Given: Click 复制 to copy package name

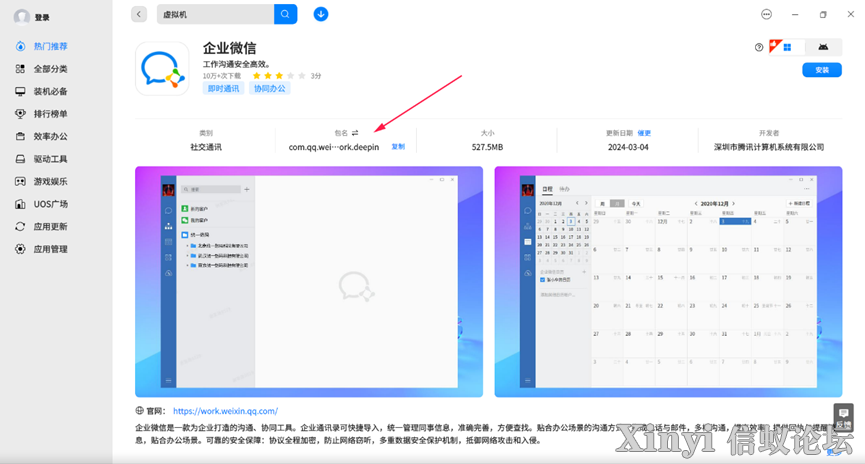Looking at the screenshot, I should pyautogui.click(x=398, y=147).
